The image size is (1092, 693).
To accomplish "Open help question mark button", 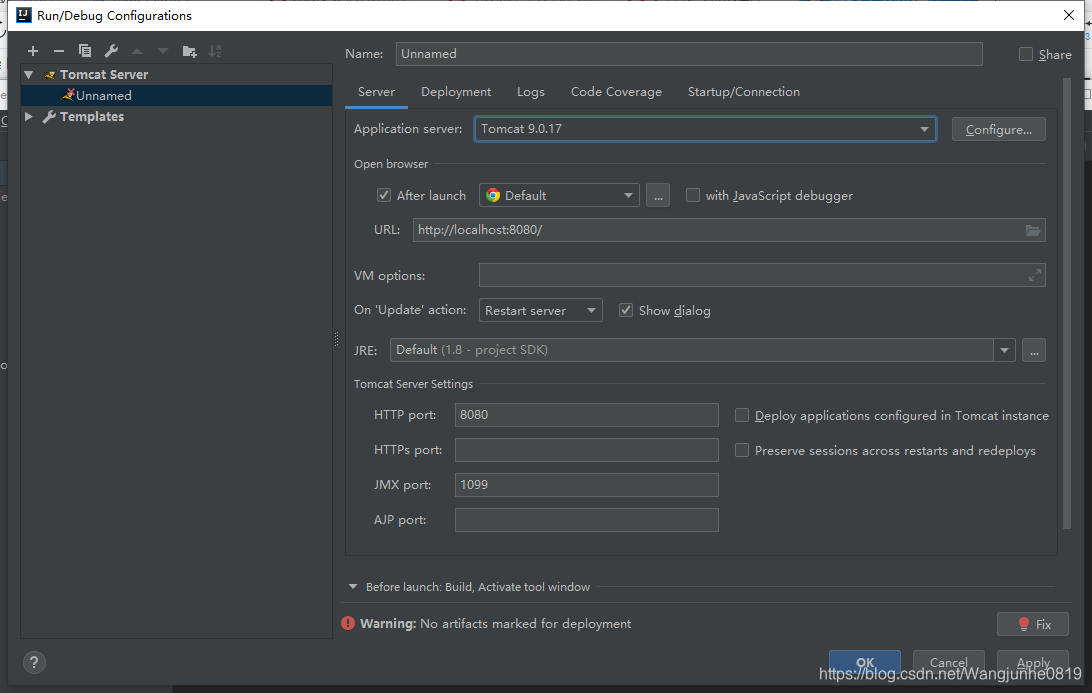I will (33, 662).
